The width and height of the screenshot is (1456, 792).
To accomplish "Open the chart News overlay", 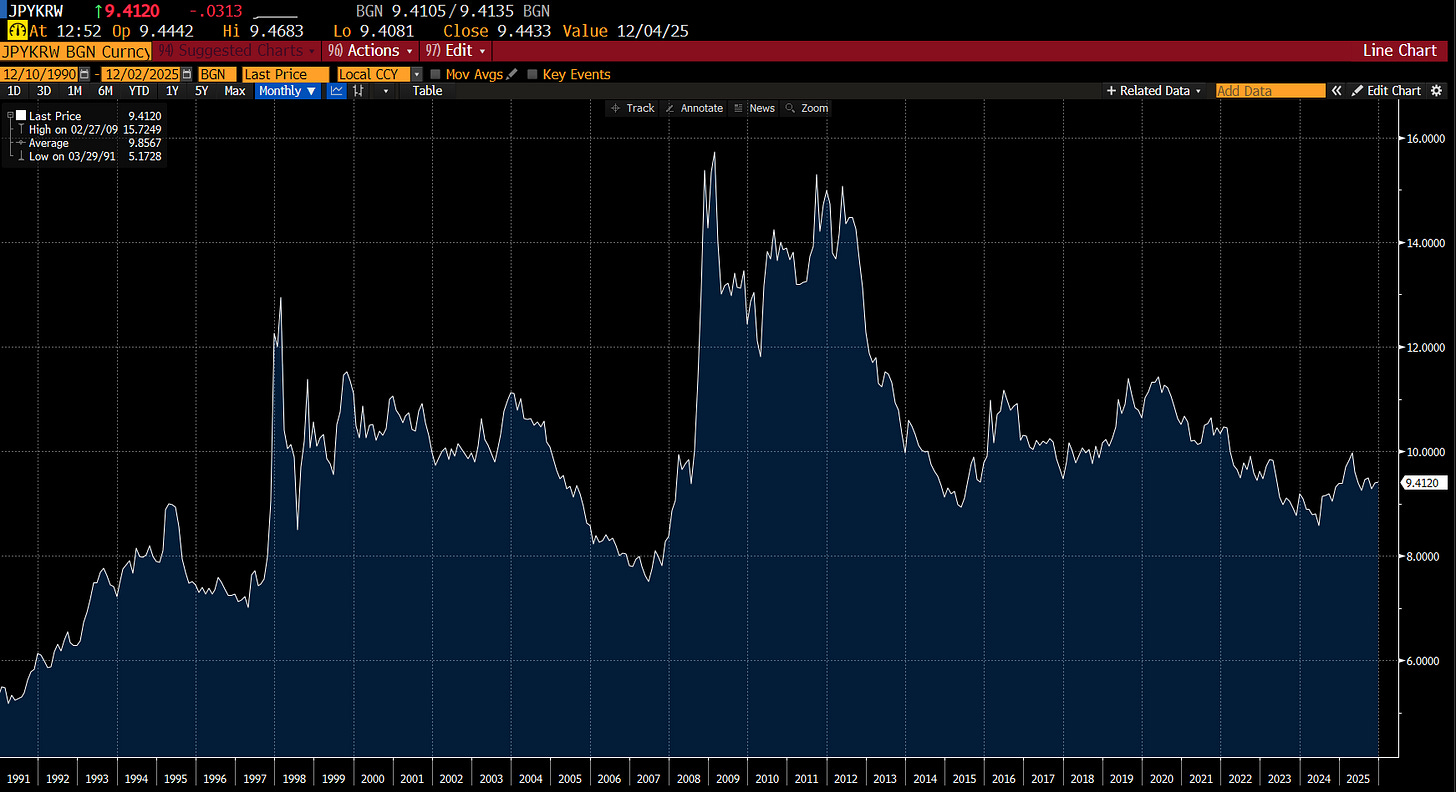I will pyautogui.click(x=754, y=108).
